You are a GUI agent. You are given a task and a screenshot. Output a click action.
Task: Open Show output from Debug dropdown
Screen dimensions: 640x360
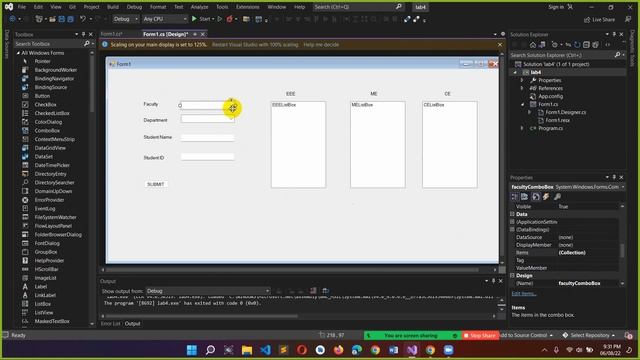point(208,291)
